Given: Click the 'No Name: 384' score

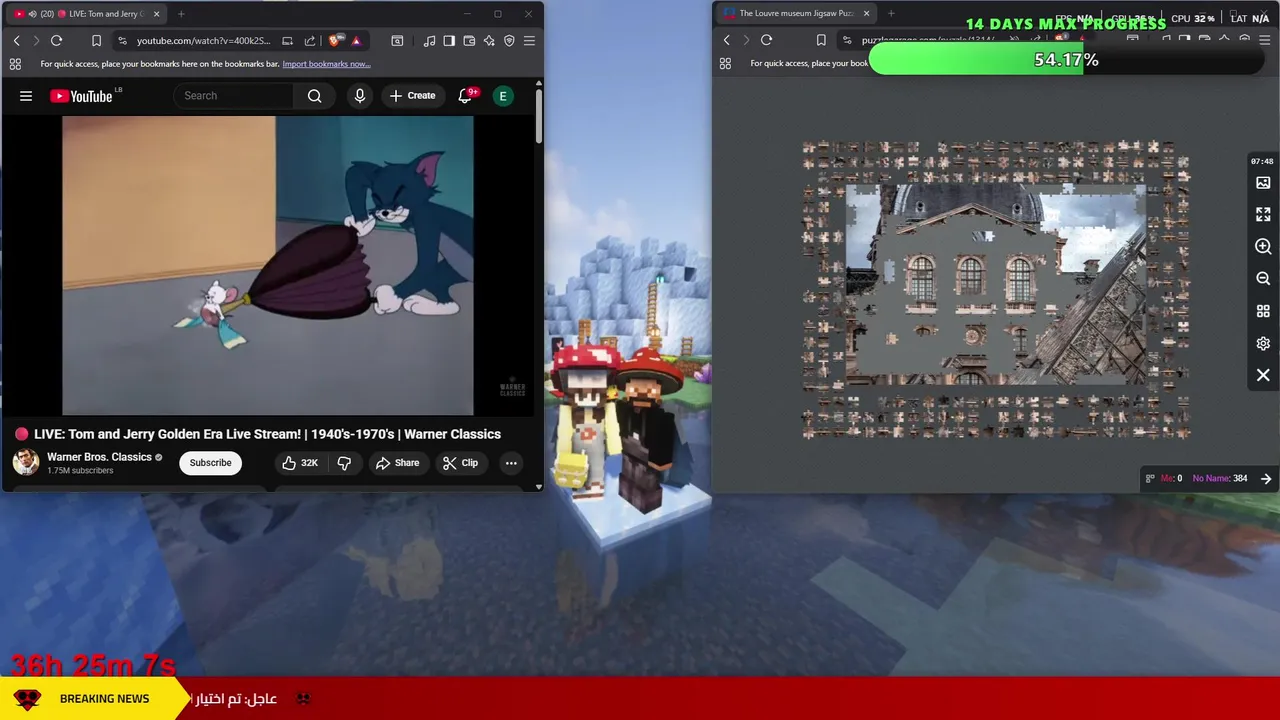Looking at the screenshot, I should click(x=1220, y=479).
